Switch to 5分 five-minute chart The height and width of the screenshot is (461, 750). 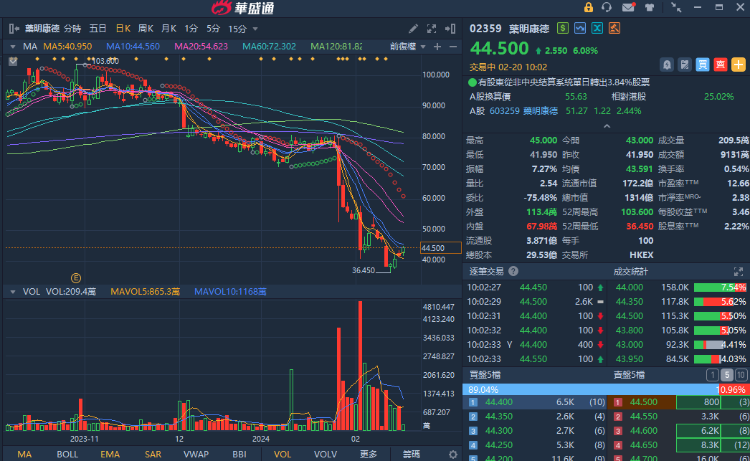click(213, 29)
